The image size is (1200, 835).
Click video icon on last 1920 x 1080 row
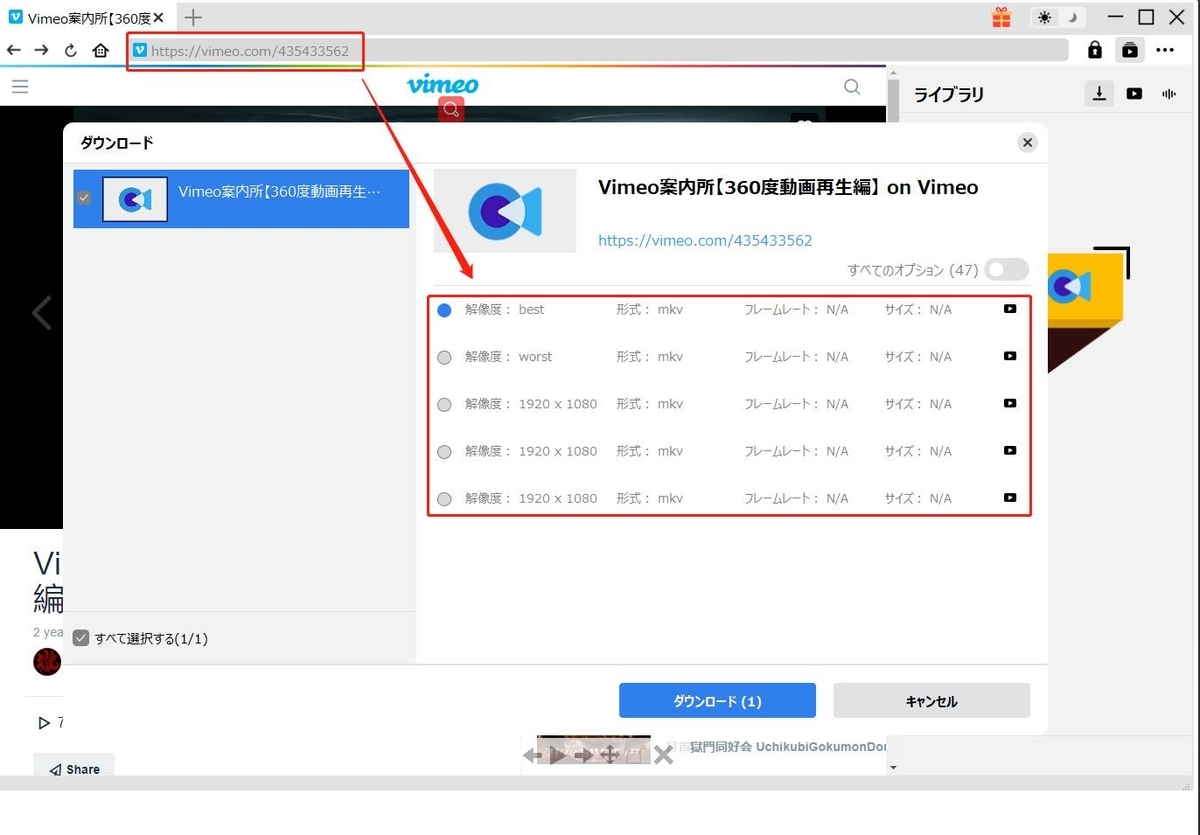1010,497
